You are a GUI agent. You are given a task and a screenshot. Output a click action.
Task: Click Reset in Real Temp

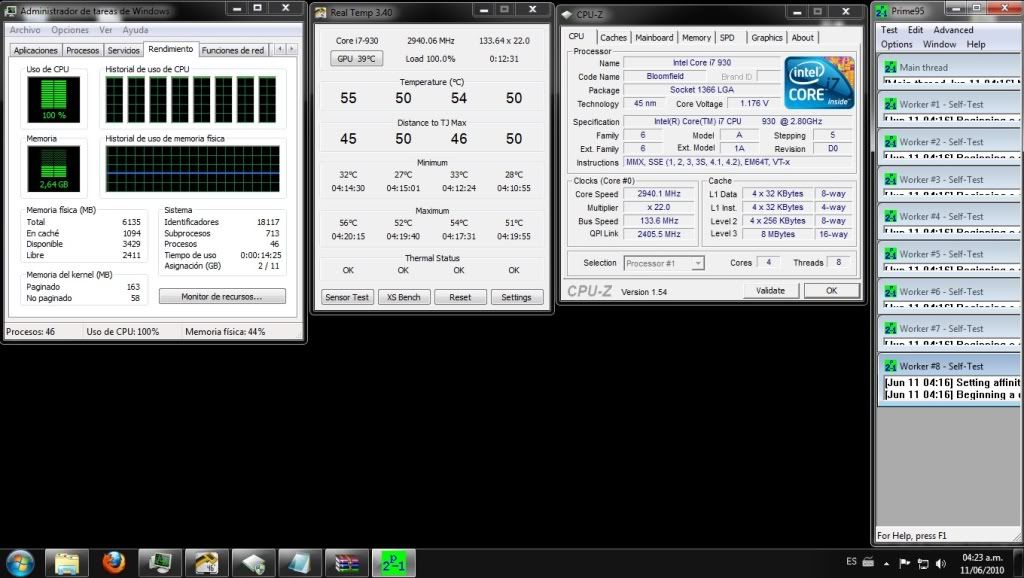(460, 297)
